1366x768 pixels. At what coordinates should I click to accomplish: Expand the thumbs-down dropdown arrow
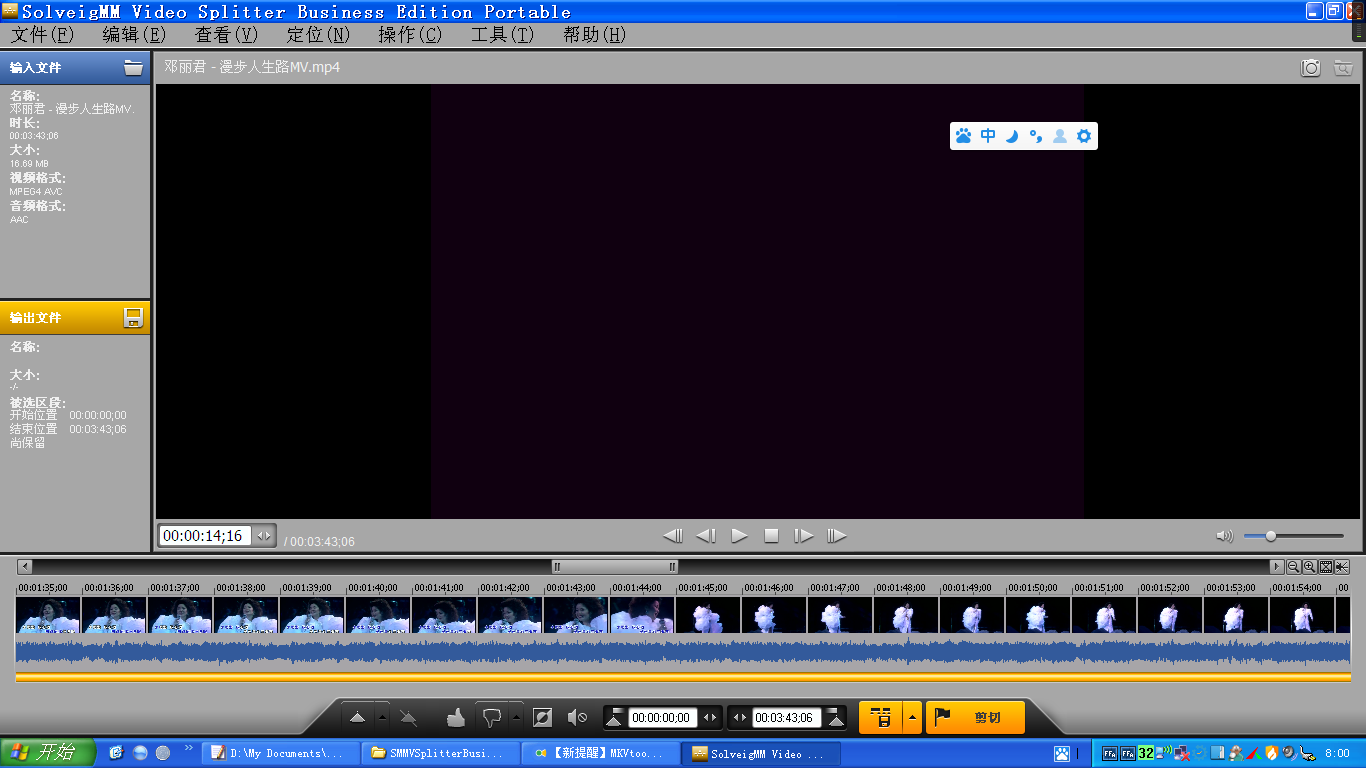[x=516, y=717]
